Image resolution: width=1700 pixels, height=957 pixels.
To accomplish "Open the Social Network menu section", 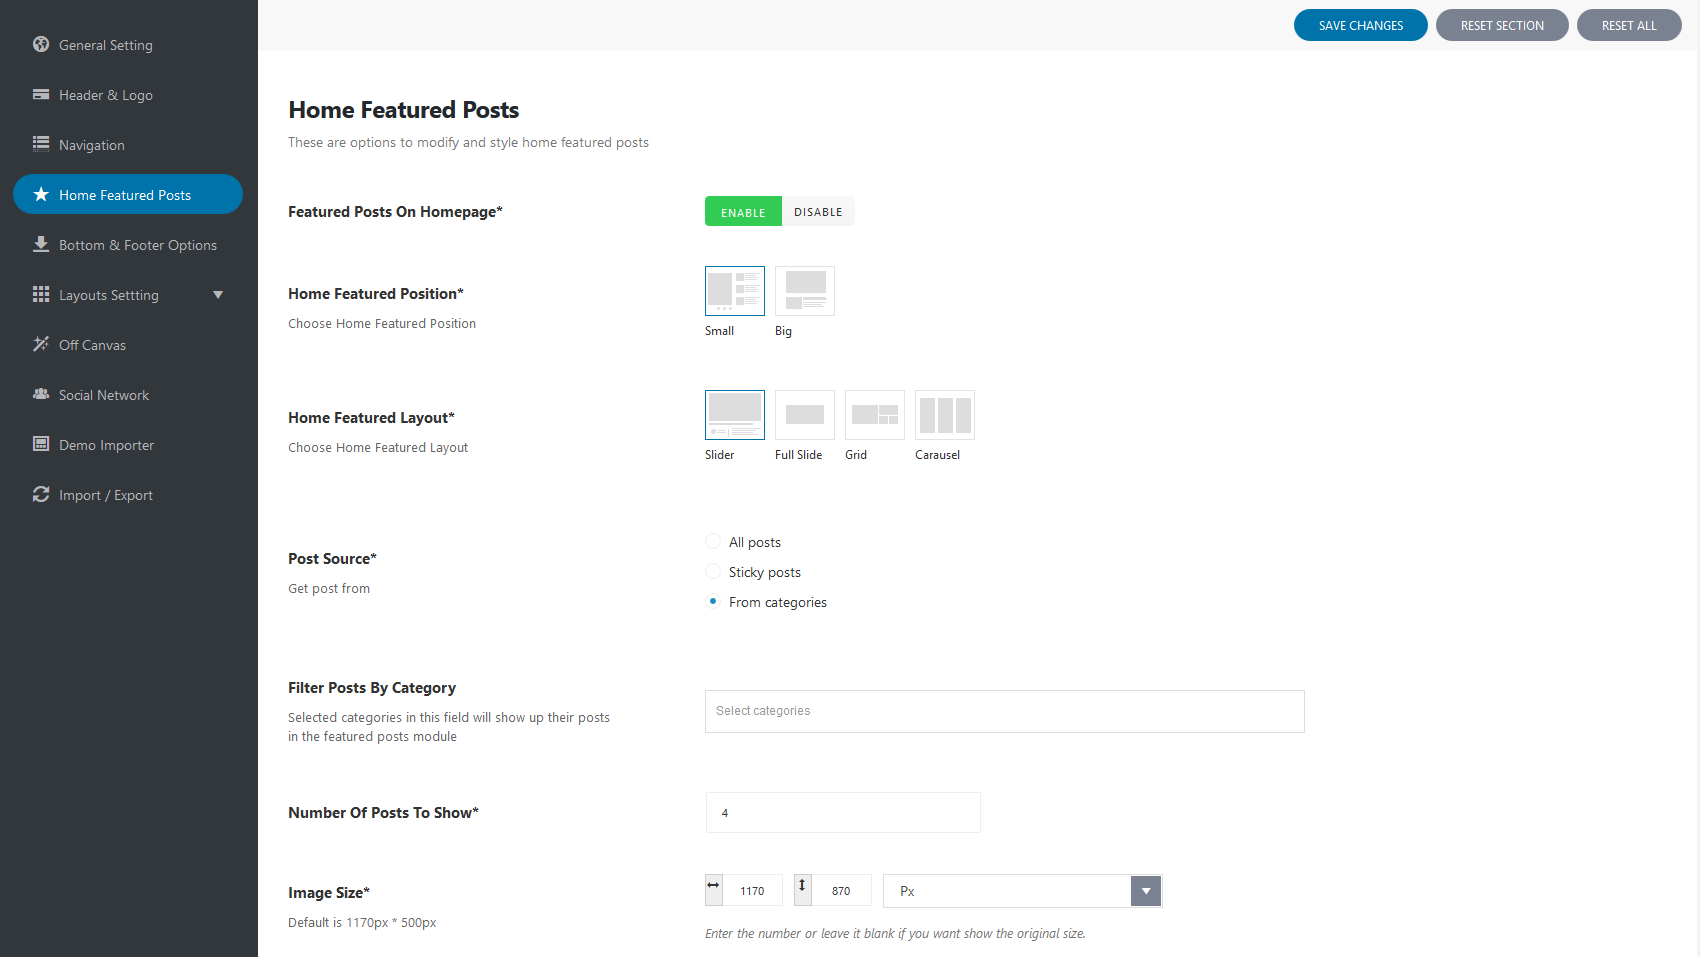I will pyautogui.click(x=104, y=395).
